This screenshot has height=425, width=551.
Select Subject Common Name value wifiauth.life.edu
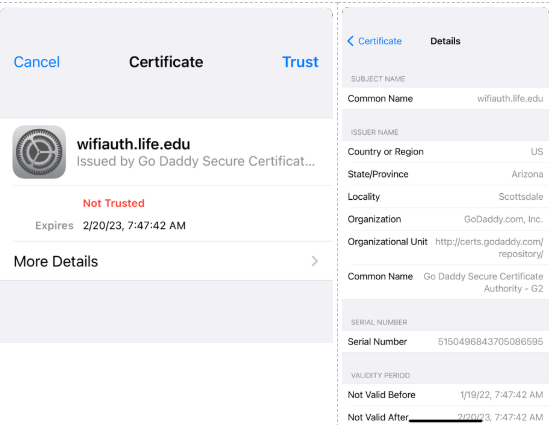click(x=510, y=99)
